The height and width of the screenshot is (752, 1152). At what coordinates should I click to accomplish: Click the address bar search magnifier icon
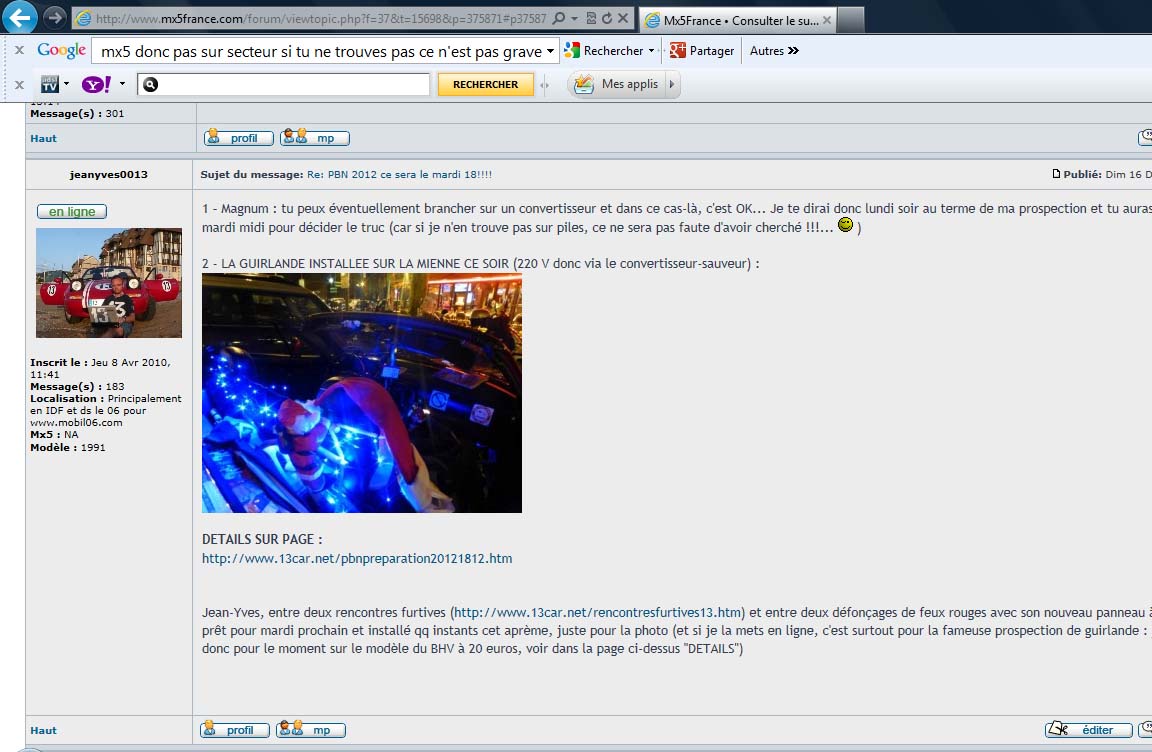558,18
